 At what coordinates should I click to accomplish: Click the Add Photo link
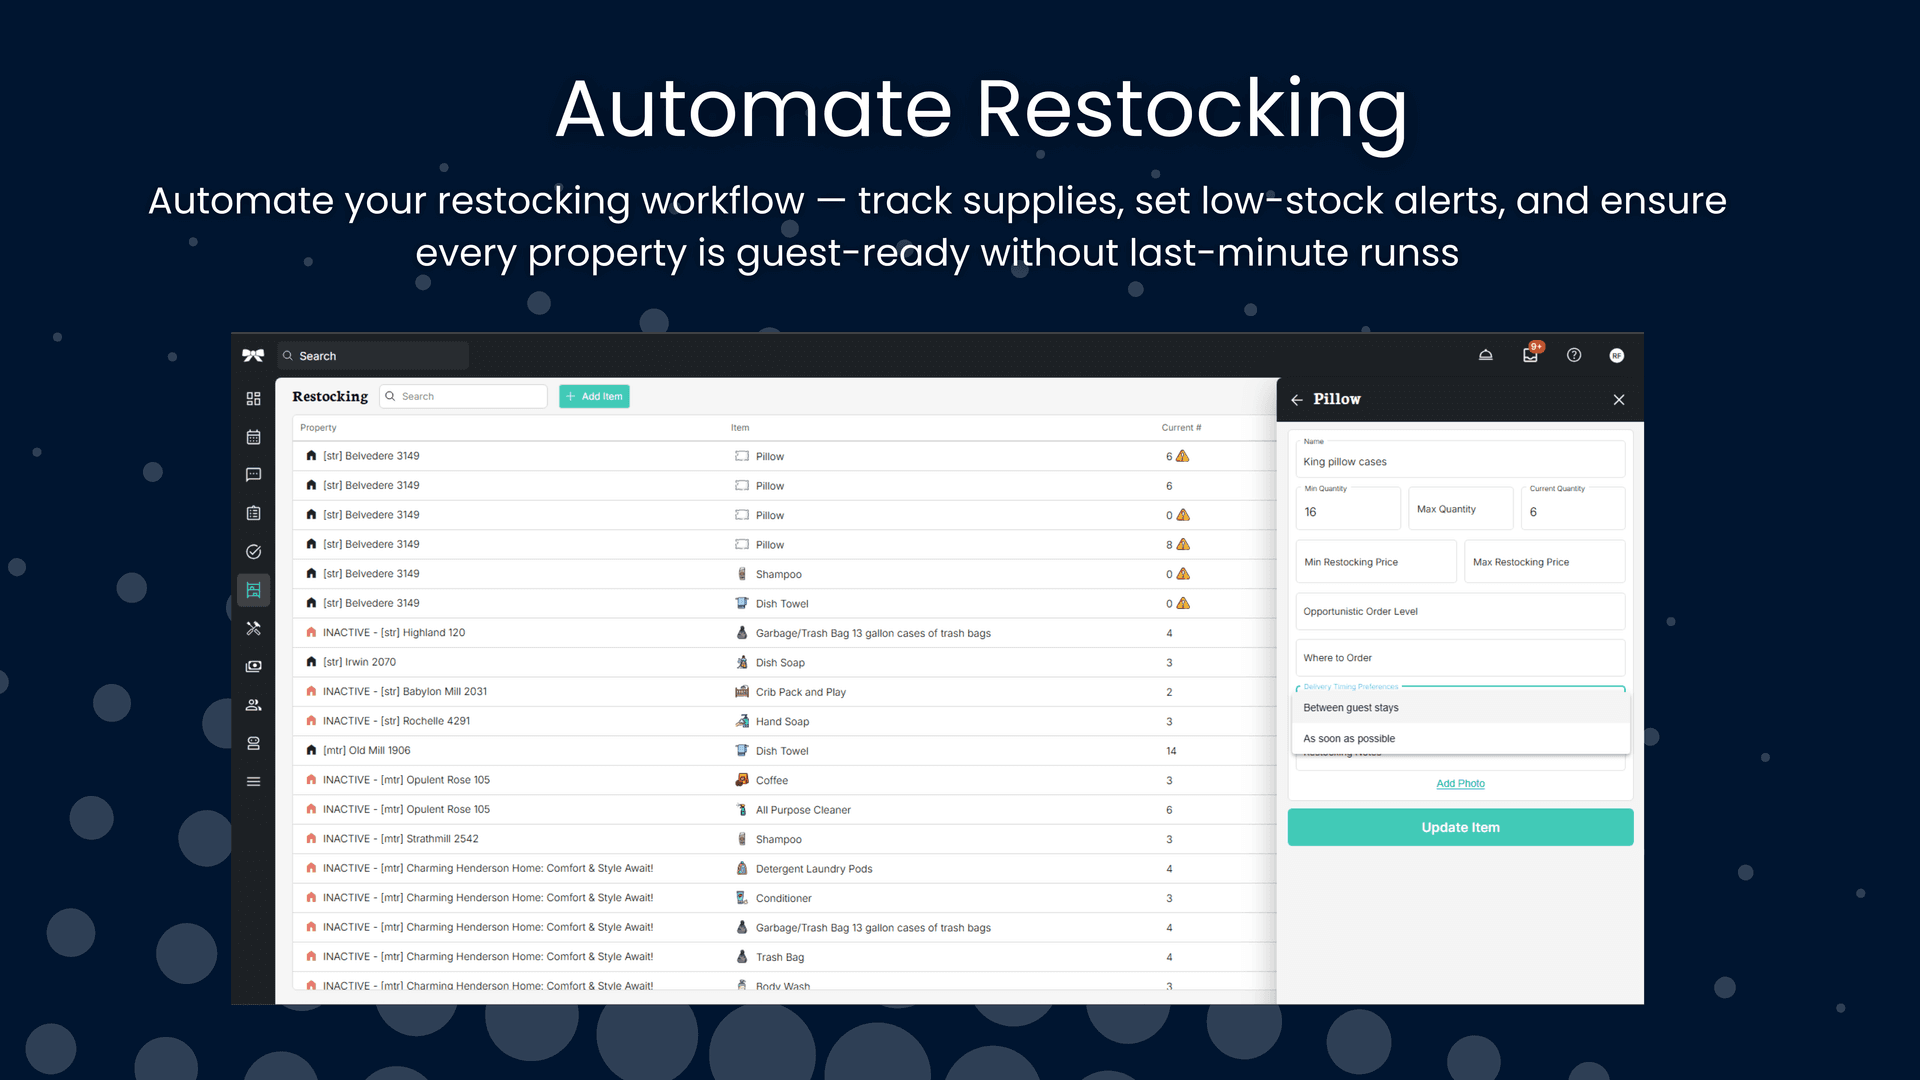1460,783
